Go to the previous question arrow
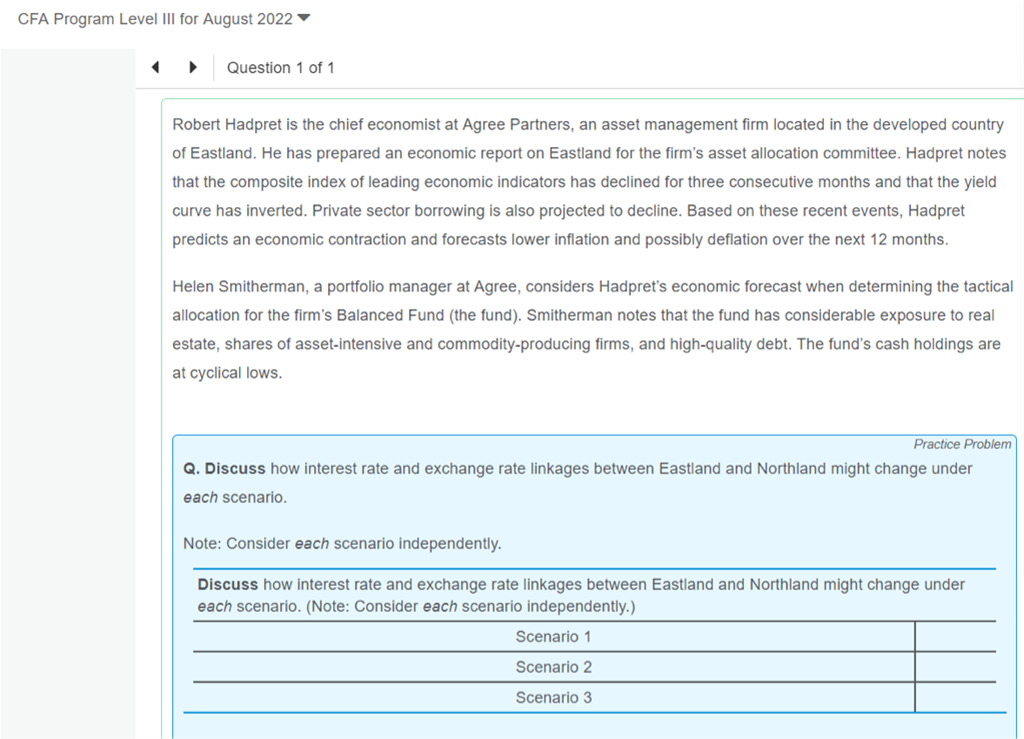This screenshot has height=739, width=1024. [x=155, y=68]
